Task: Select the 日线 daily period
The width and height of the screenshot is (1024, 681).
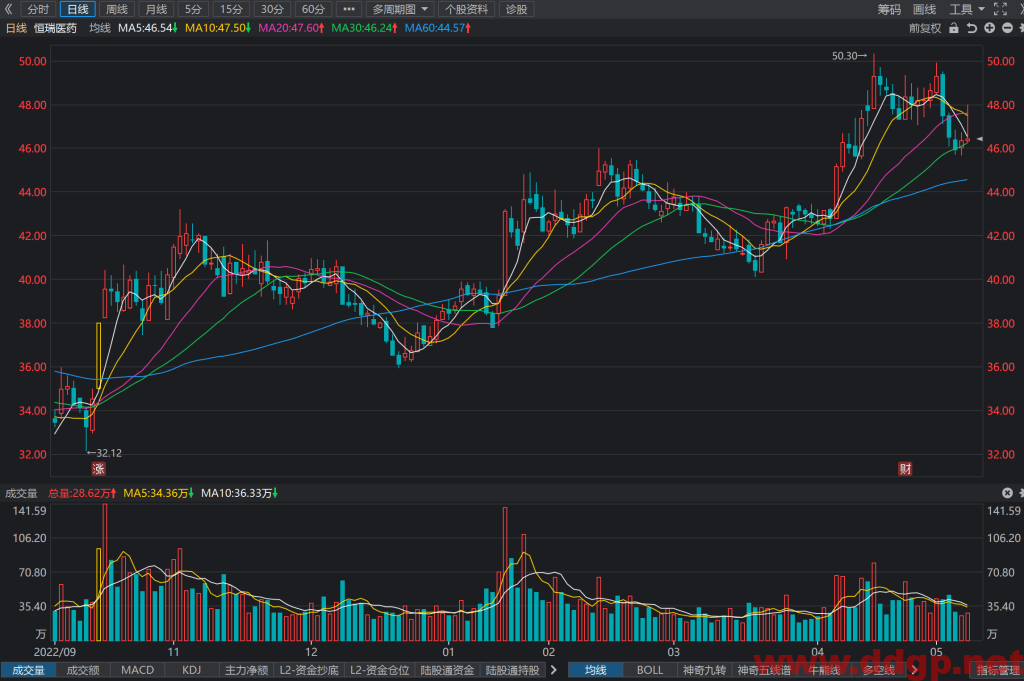Action: tap(78, 9)
